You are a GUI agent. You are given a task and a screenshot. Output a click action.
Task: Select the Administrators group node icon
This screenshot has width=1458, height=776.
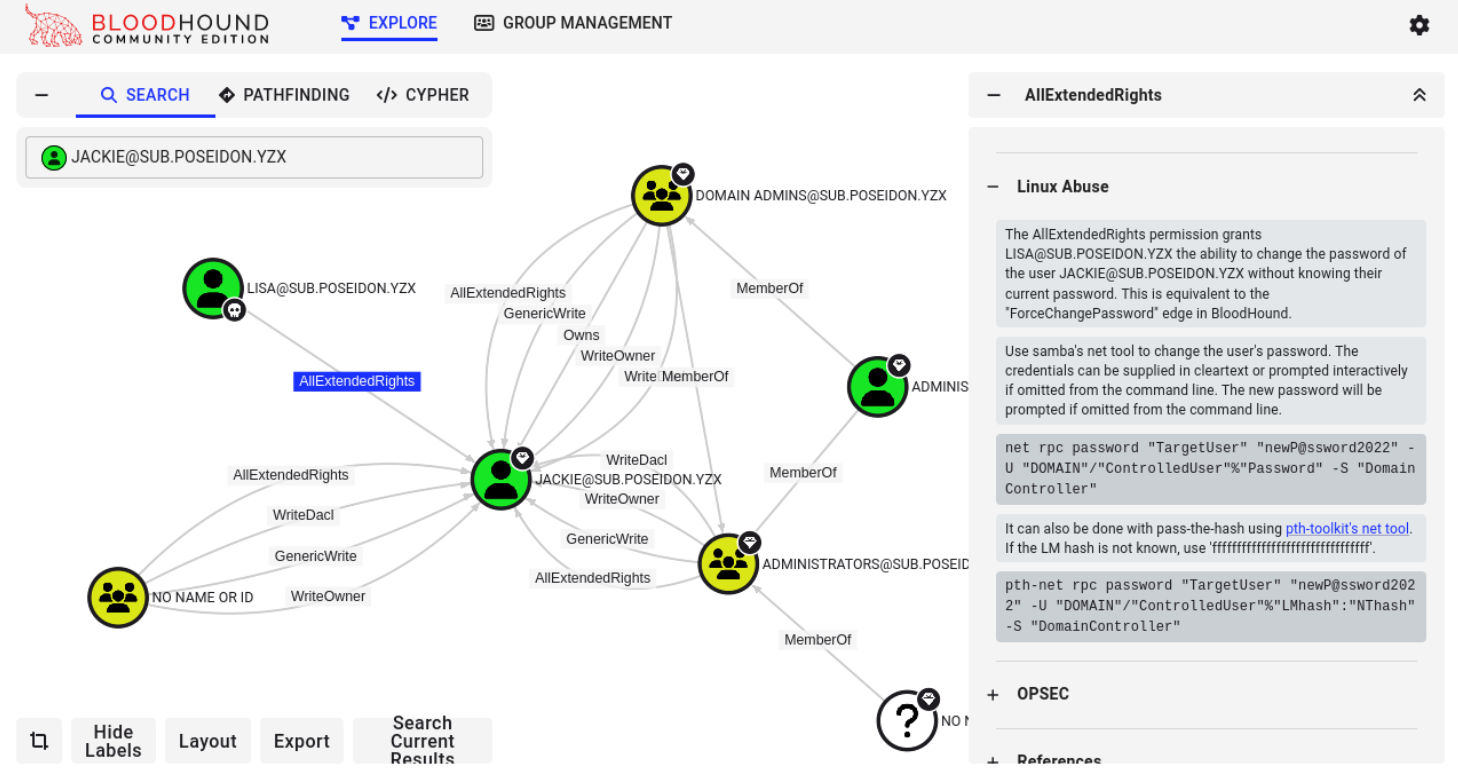coord(728,564)
